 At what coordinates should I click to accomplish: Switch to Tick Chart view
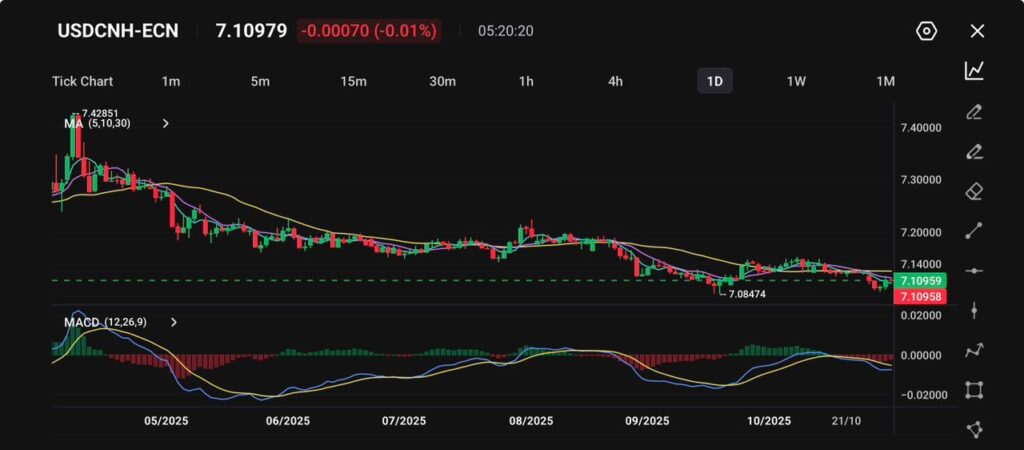(82, 81)
